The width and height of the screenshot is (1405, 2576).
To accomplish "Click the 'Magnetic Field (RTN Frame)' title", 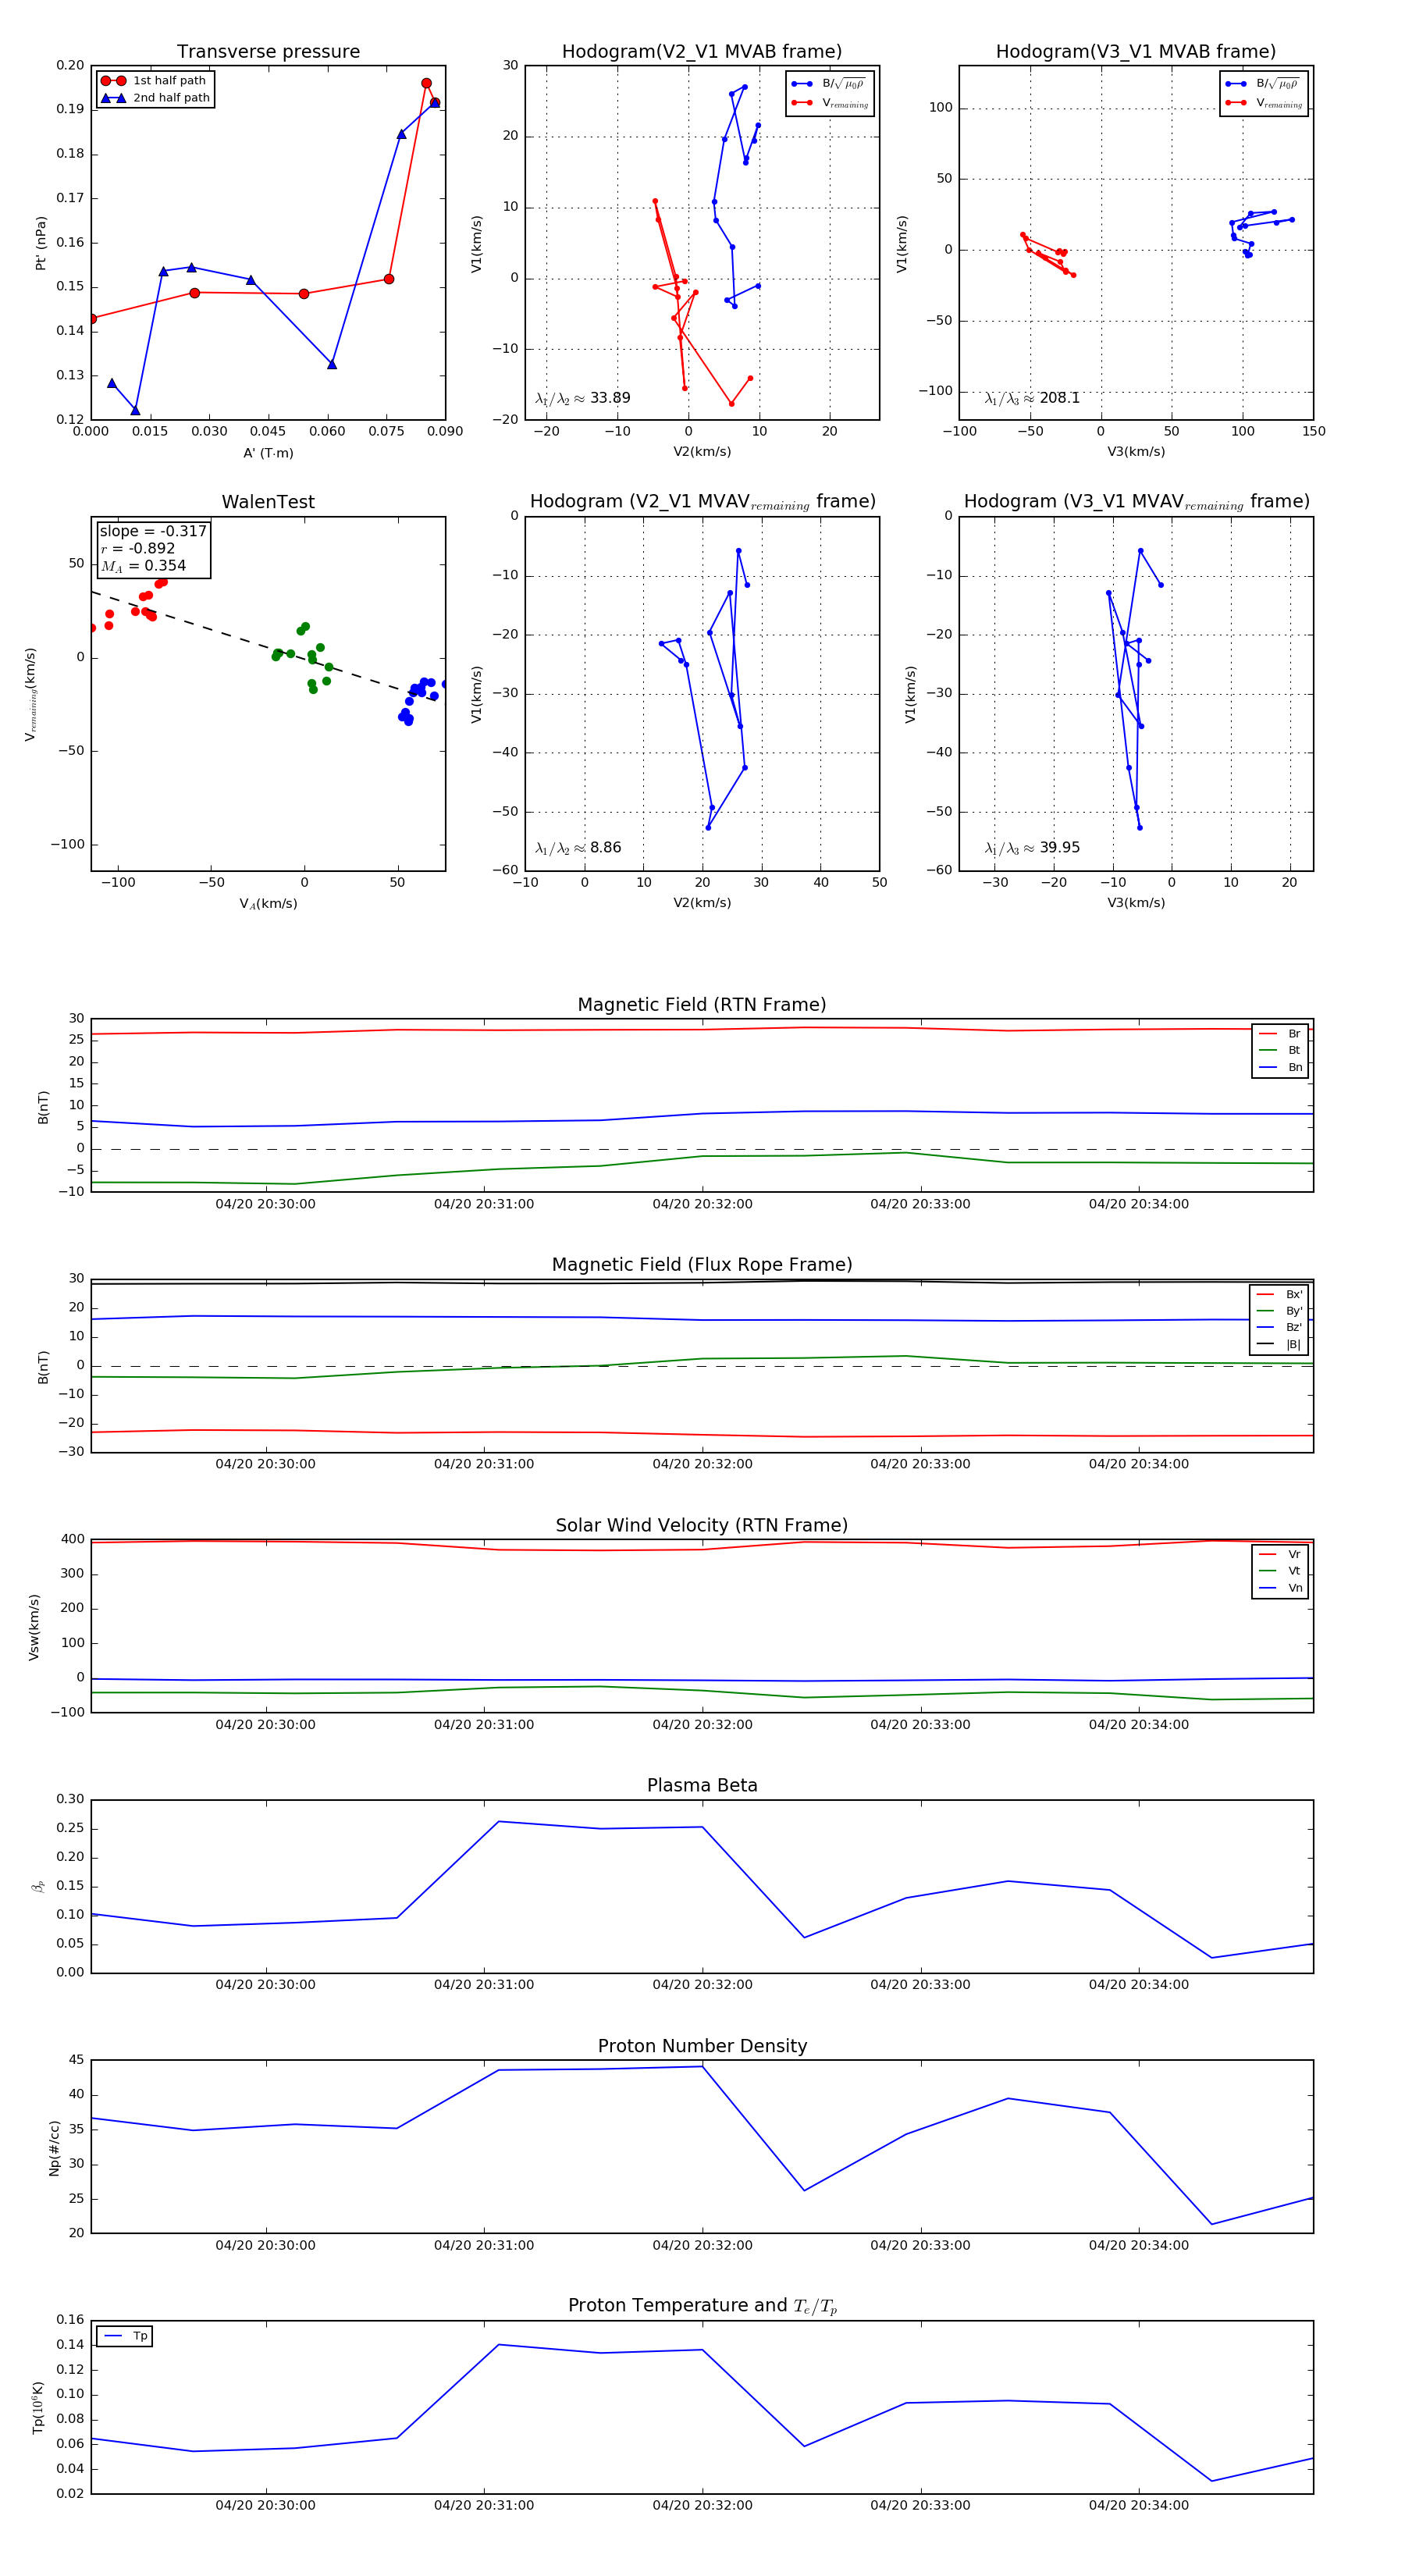I will click(702, 1005).
